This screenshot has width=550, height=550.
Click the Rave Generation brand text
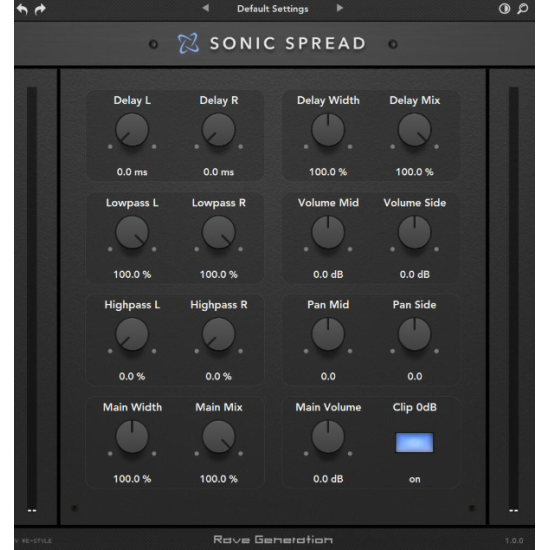point(273,539)
